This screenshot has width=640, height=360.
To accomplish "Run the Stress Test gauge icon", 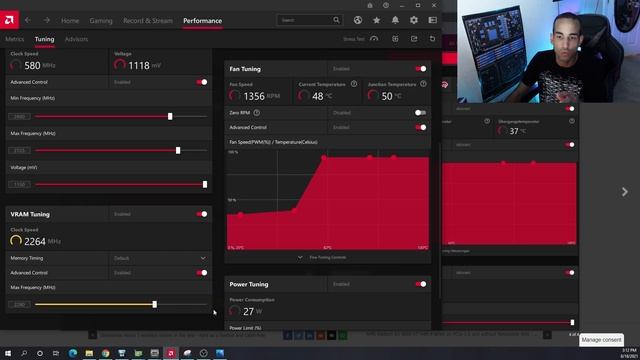I will (374, 39).
